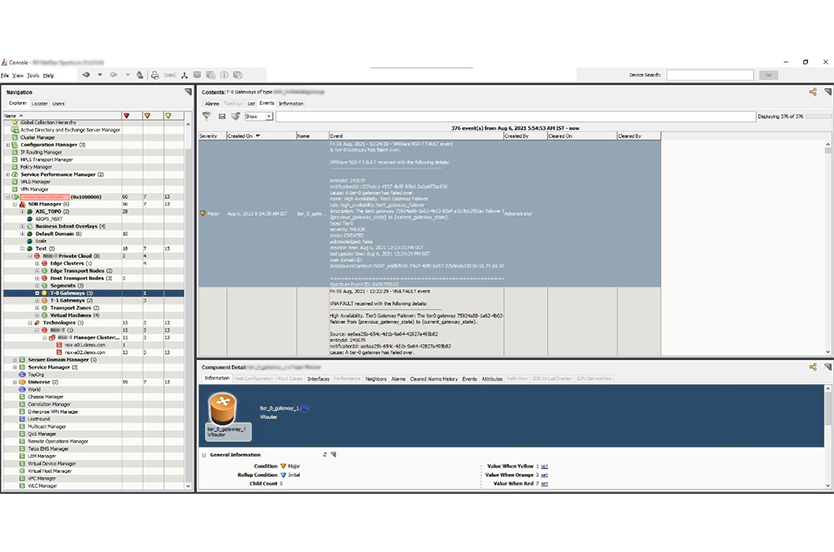
Task: Switch to the Interfaces tab in Component Detail
Action: tap(318, 379)
